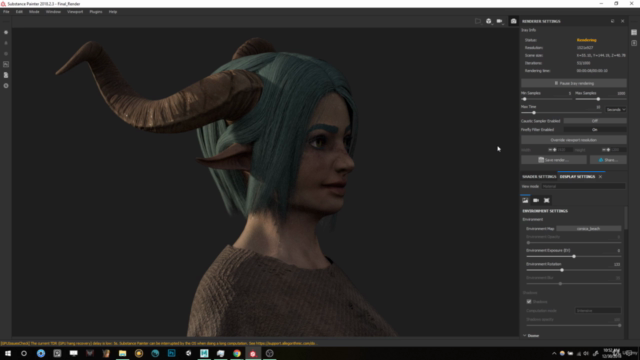Image resolution: width=640 pixels, height=360 pixels.
Task: Select the camera tab icon in Display Settings
Action: click(x=536, y=200)
